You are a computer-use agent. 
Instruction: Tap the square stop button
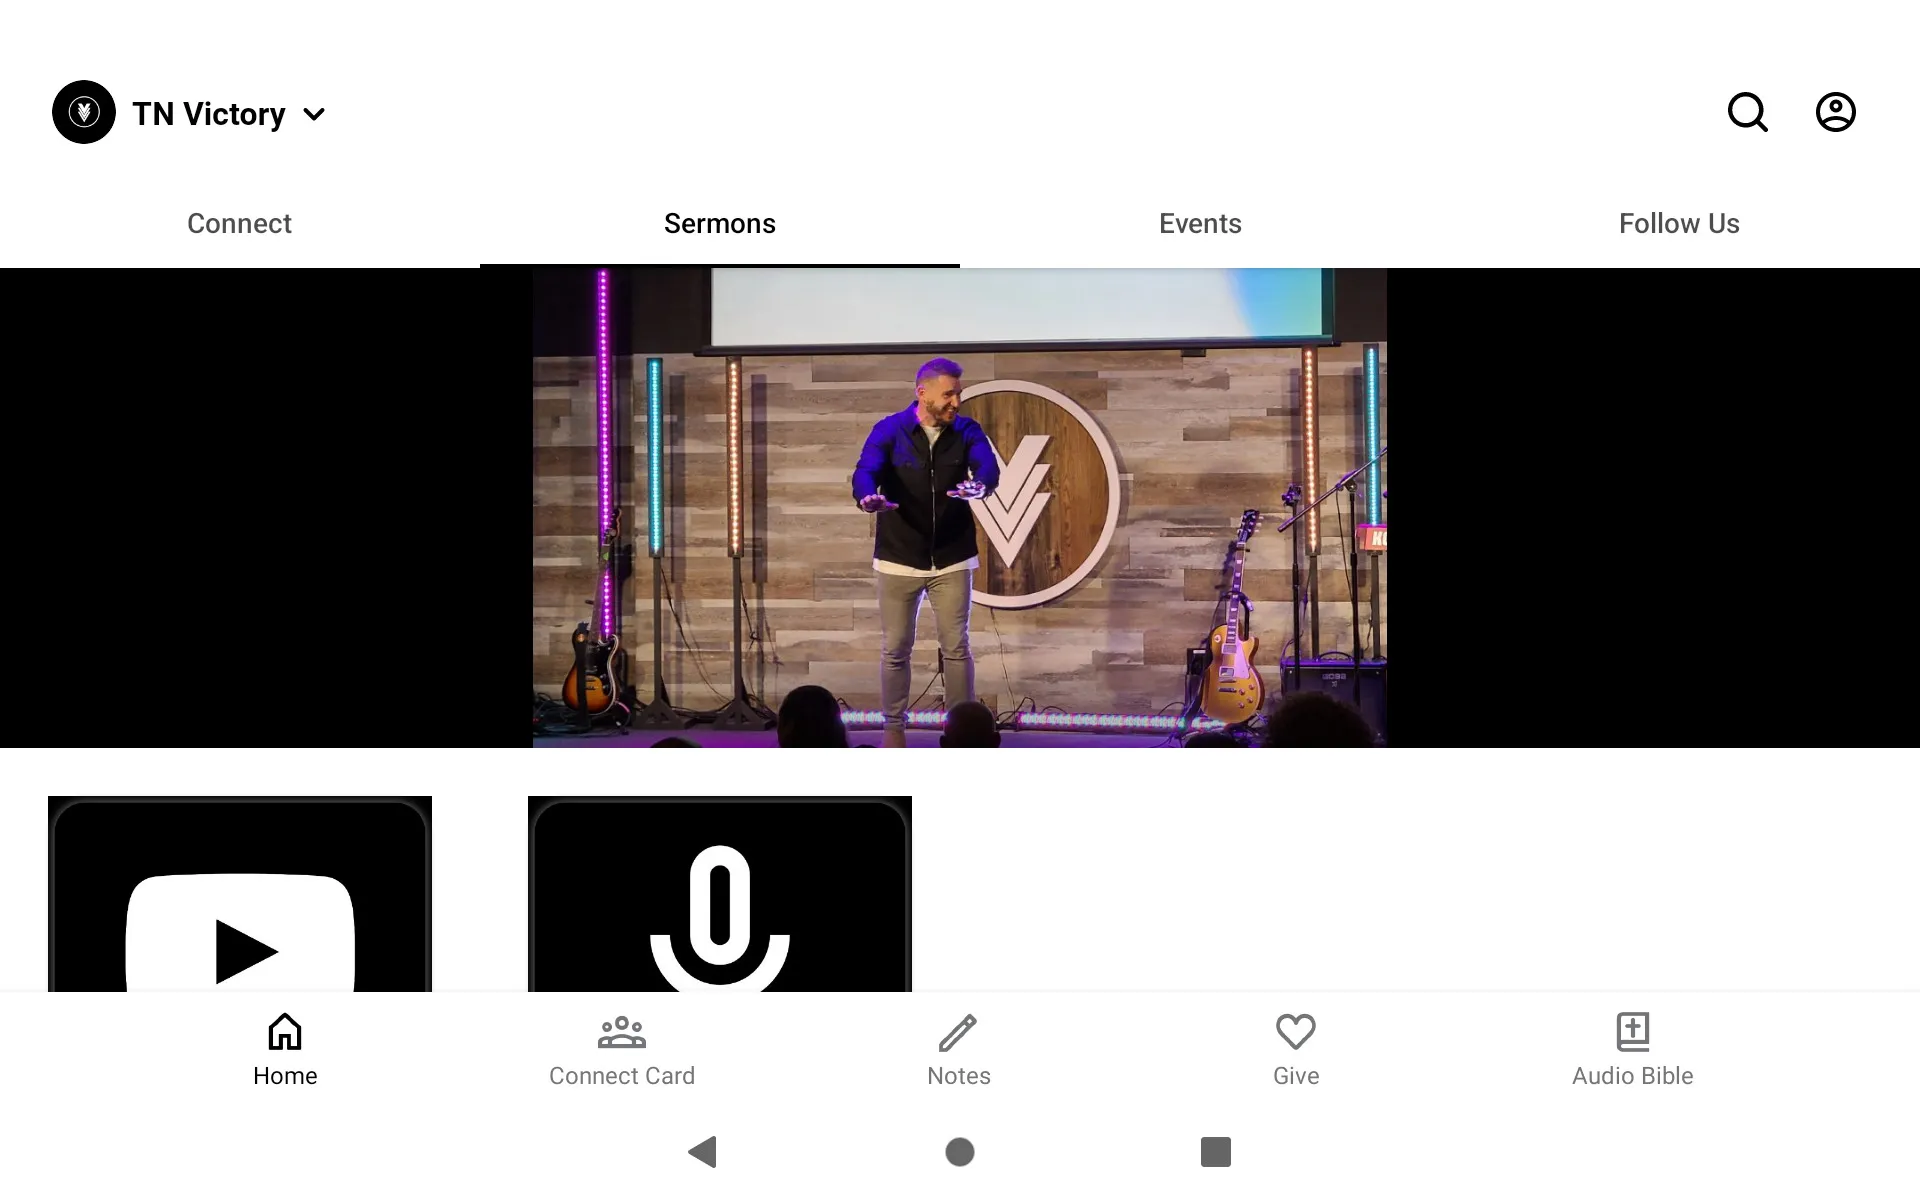(1212, 1152)
